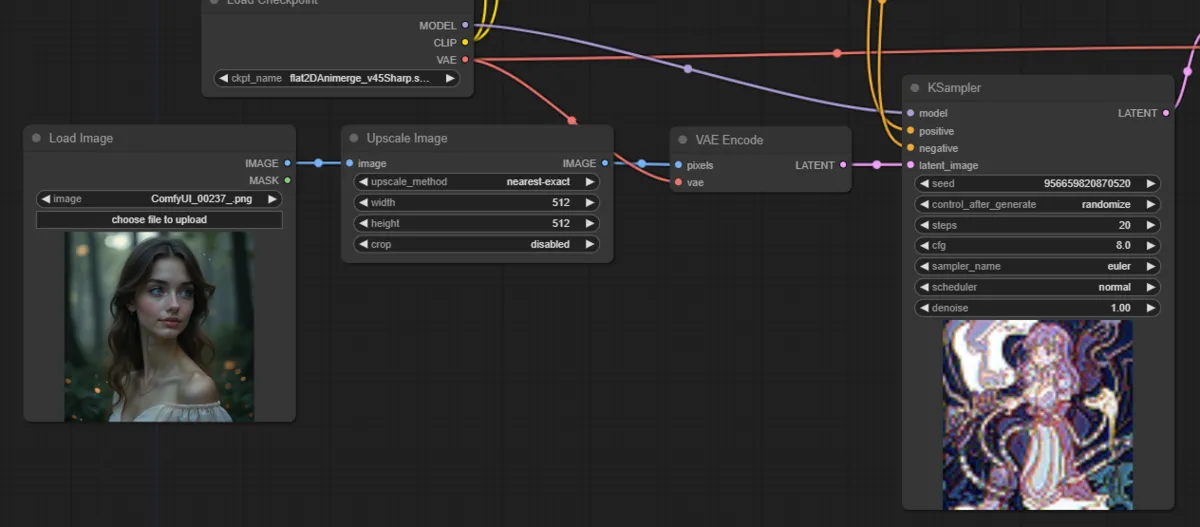
Task: Increase denoise with its right arrow
Action: tap(1151, 308)
